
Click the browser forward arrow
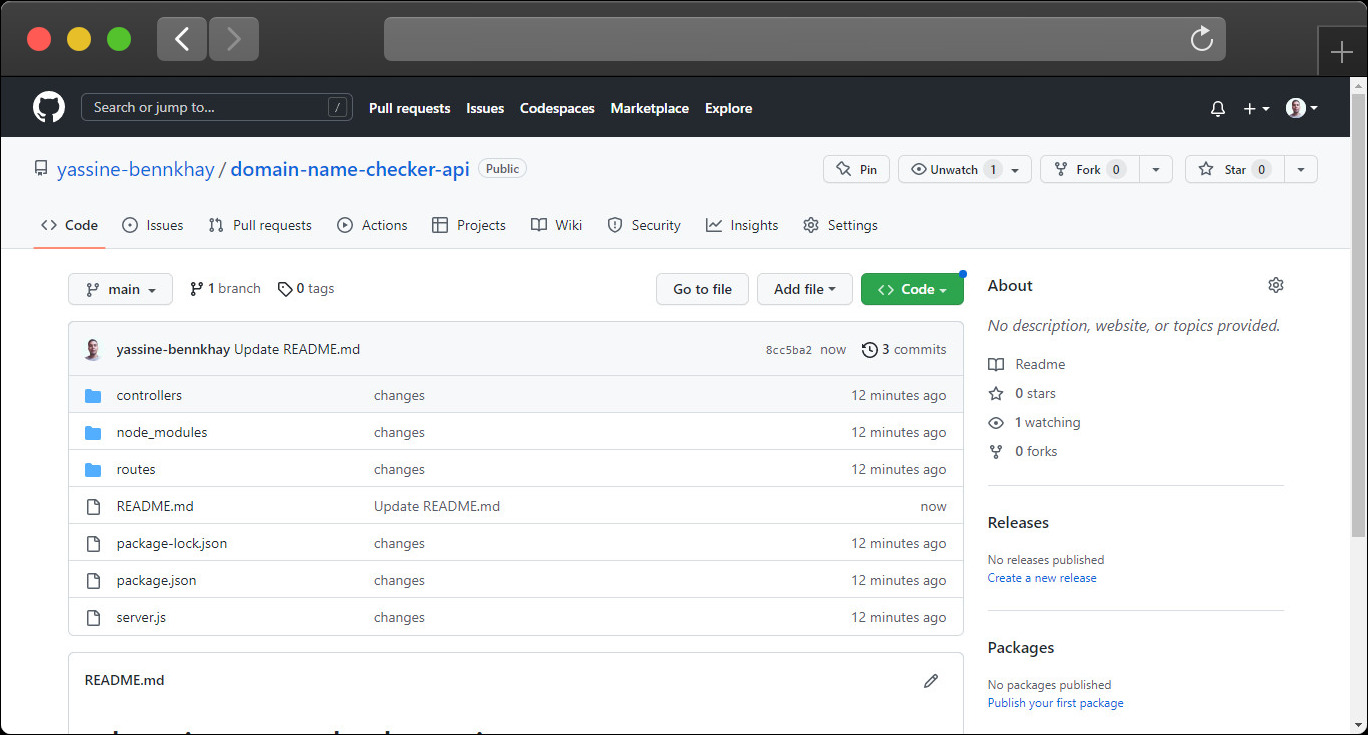tap(234, 39)
